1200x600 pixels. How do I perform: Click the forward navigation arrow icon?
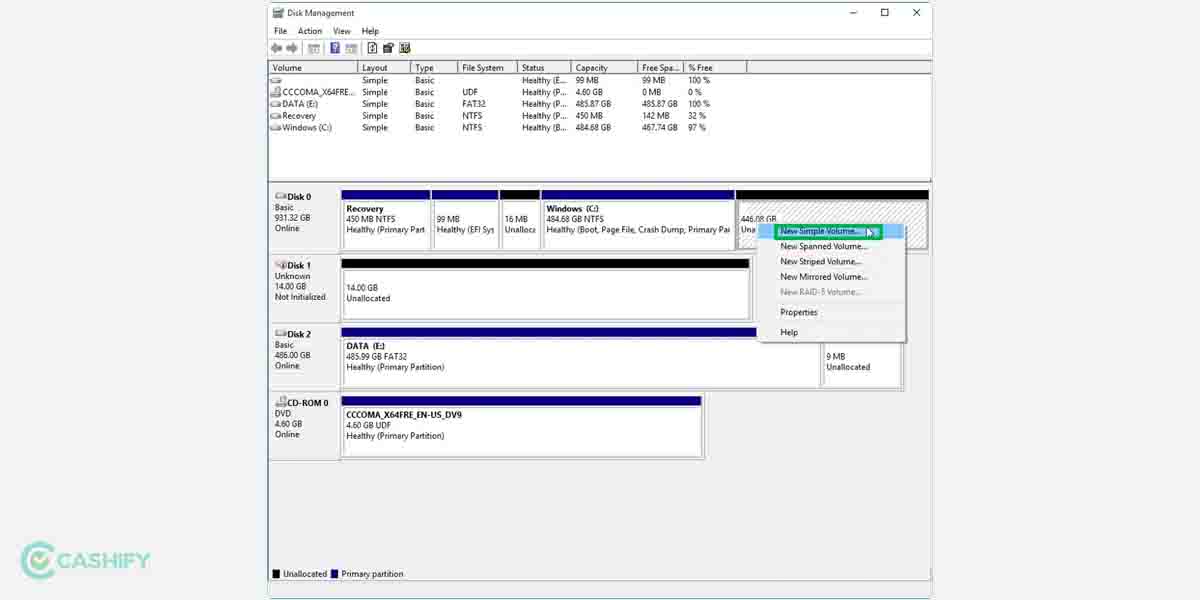pyautogui.click(x=290, y=48)
